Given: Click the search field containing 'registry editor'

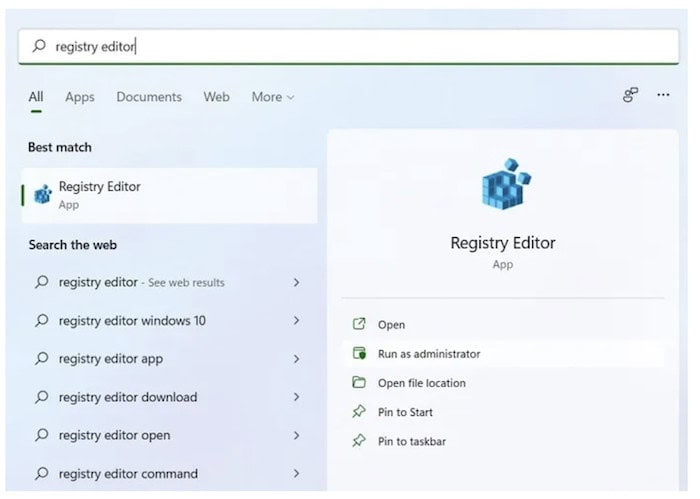Looking at the screenshot, I should (x=348, y=46).
